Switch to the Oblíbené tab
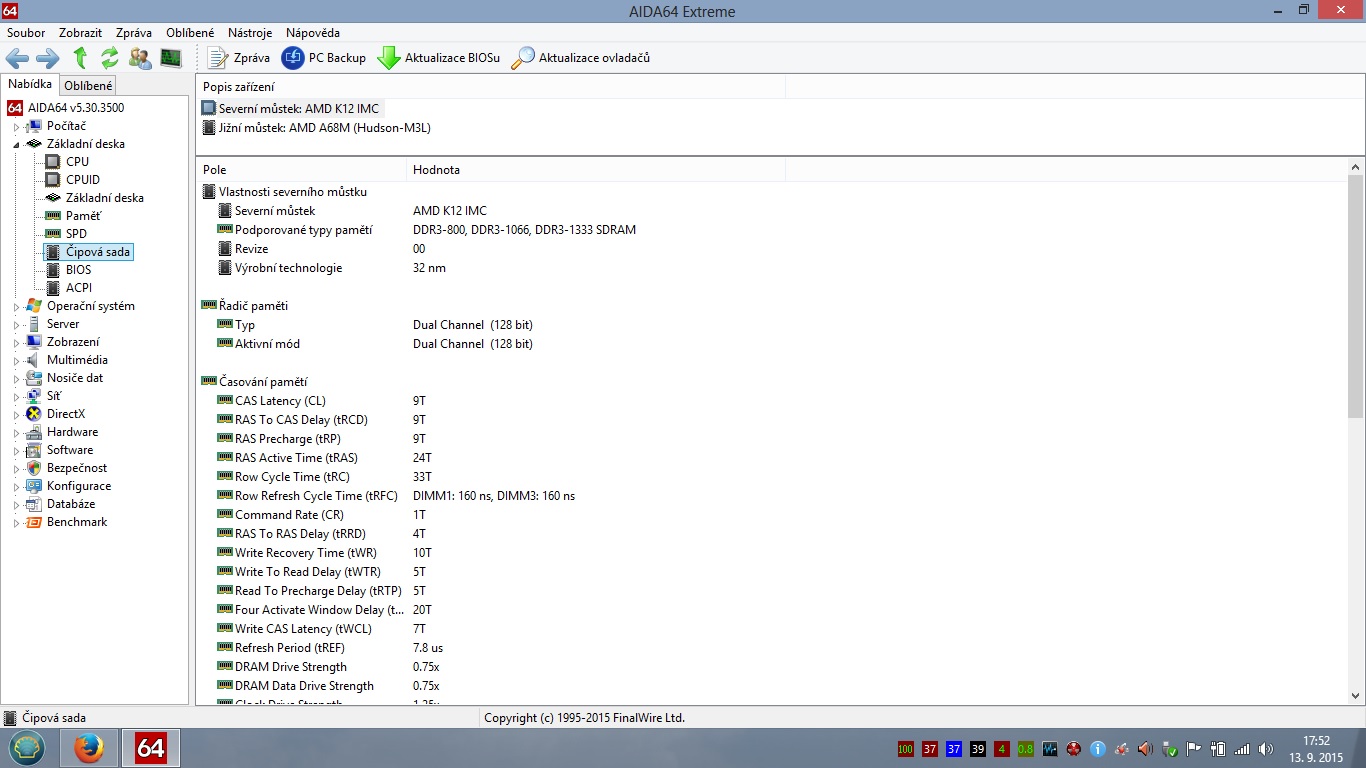1366x768 pixels. [88, 86]
